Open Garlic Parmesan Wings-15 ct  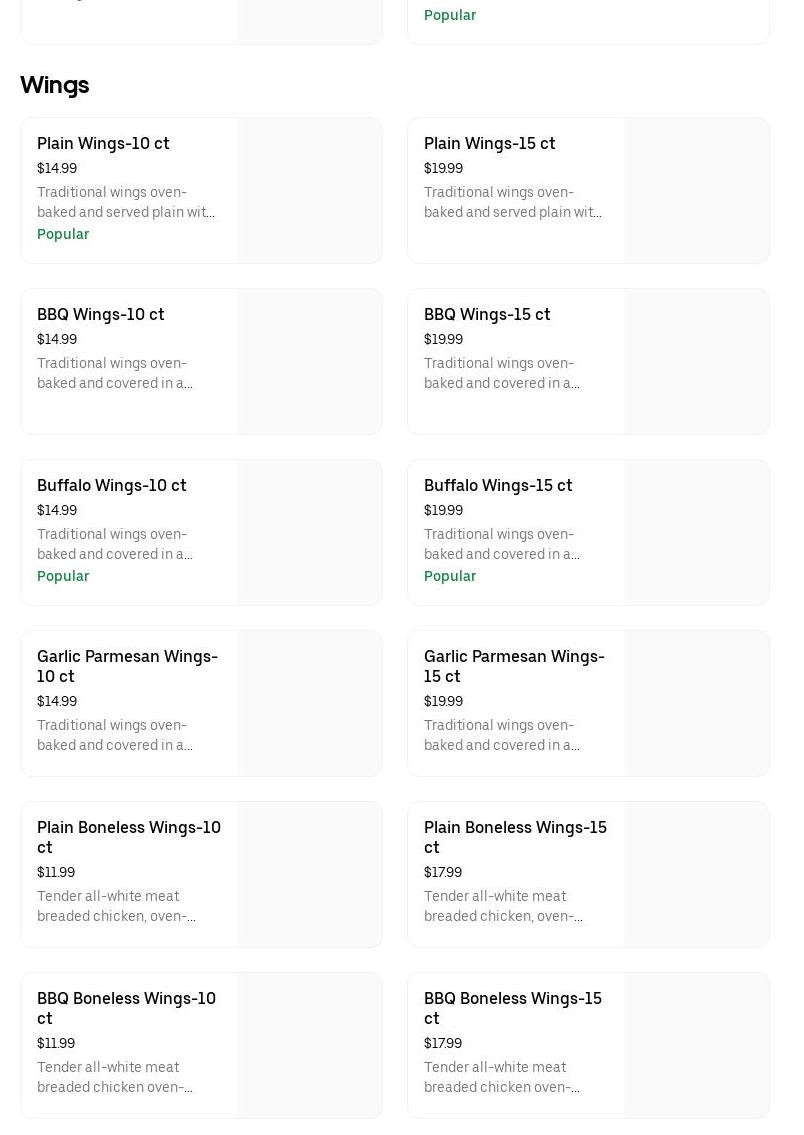(514, 666)
